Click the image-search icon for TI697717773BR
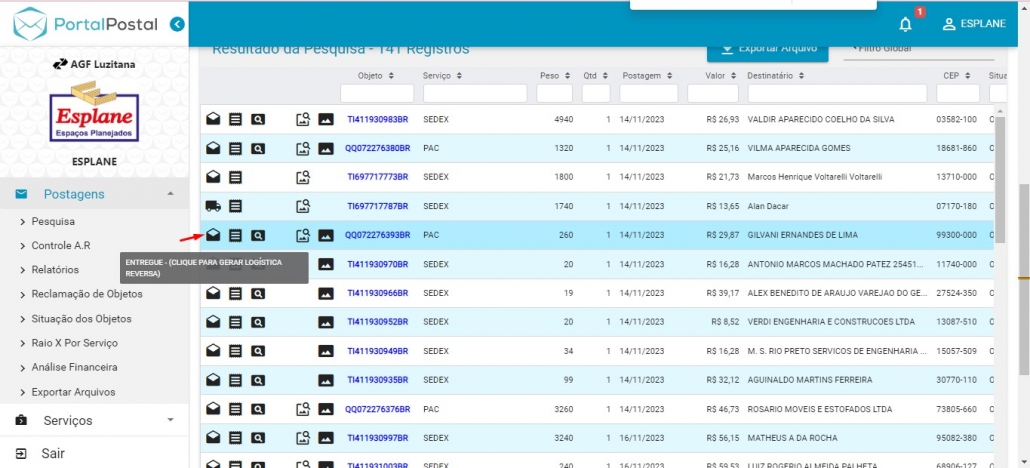The height and width of the screenshot is (468, 1030). pyautogui.click(x=303, y=178)
